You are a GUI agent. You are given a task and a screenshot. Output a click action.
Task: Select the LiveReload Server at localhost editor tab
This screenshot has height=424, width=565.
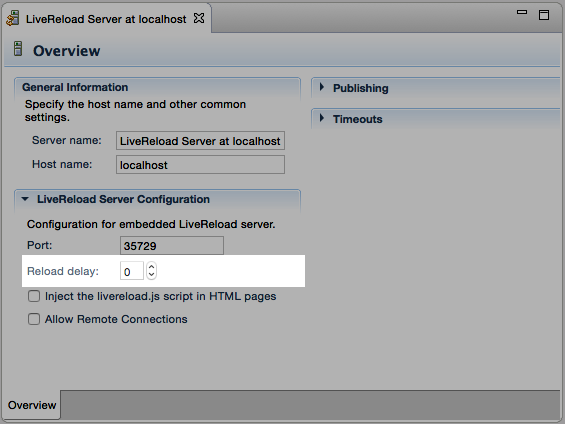coord(106,19)
